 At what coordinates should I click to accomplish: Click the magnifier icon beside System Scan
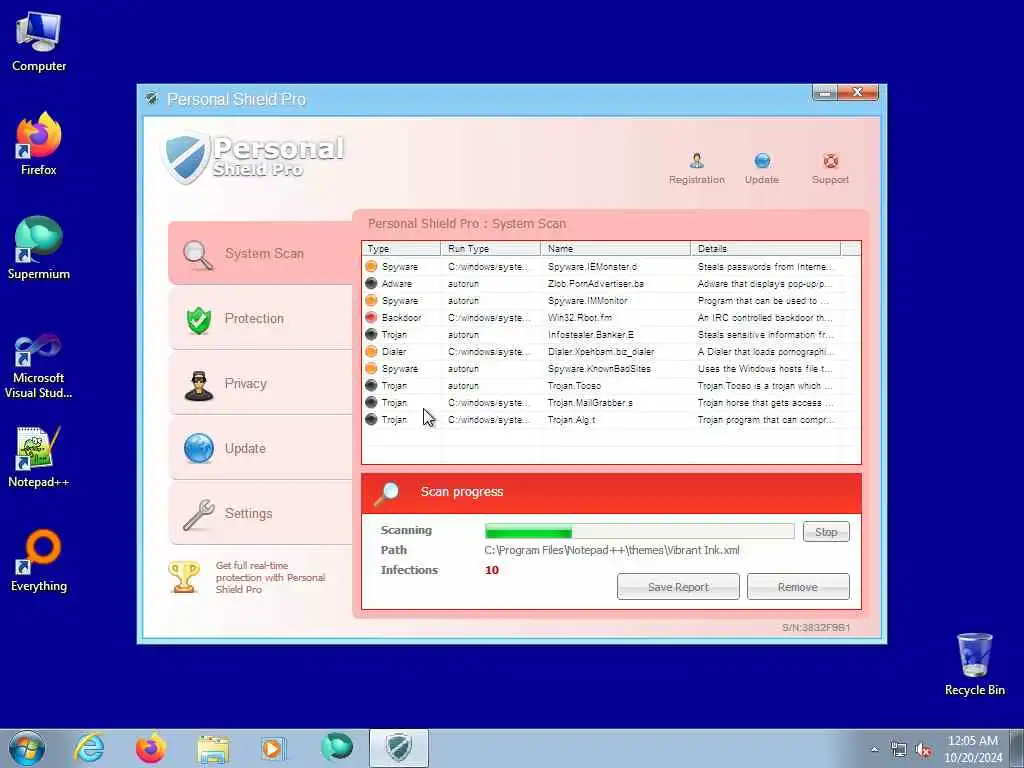pyautogui.click(x=198, y=255)
